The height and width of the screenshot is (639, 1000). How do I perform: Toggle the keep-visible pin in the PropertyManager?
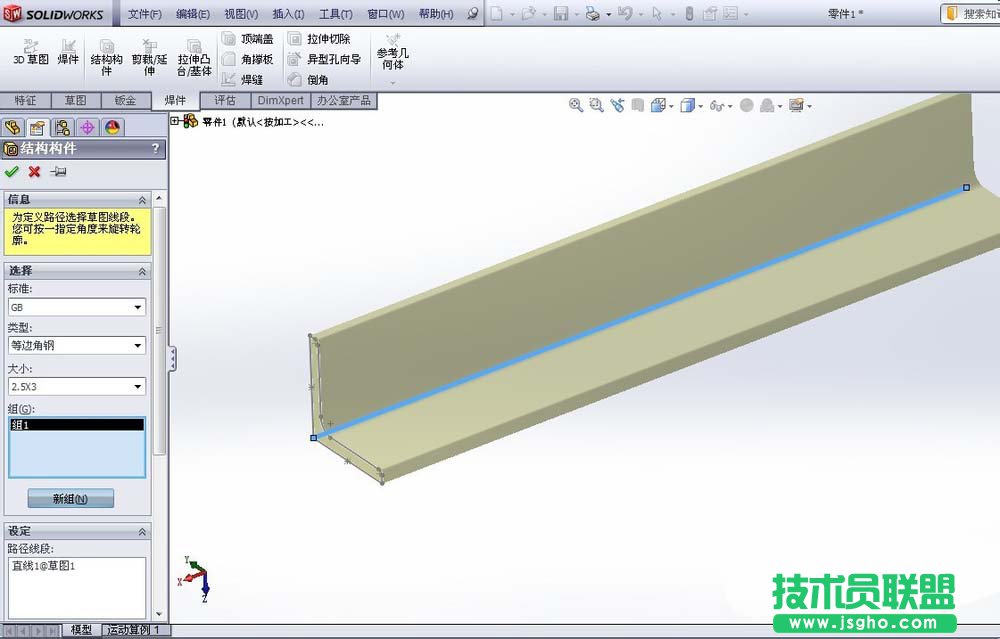[x=57, y=171]
